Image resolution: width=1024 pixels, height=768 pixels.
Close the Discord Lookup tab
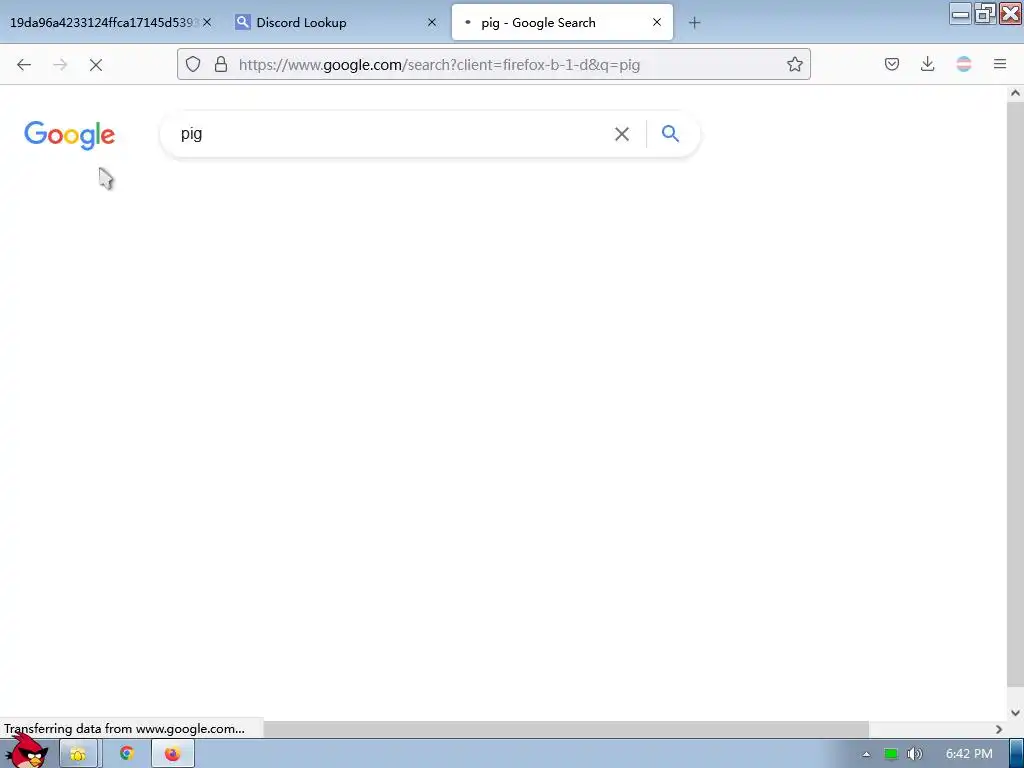click(x=432, y=22)
